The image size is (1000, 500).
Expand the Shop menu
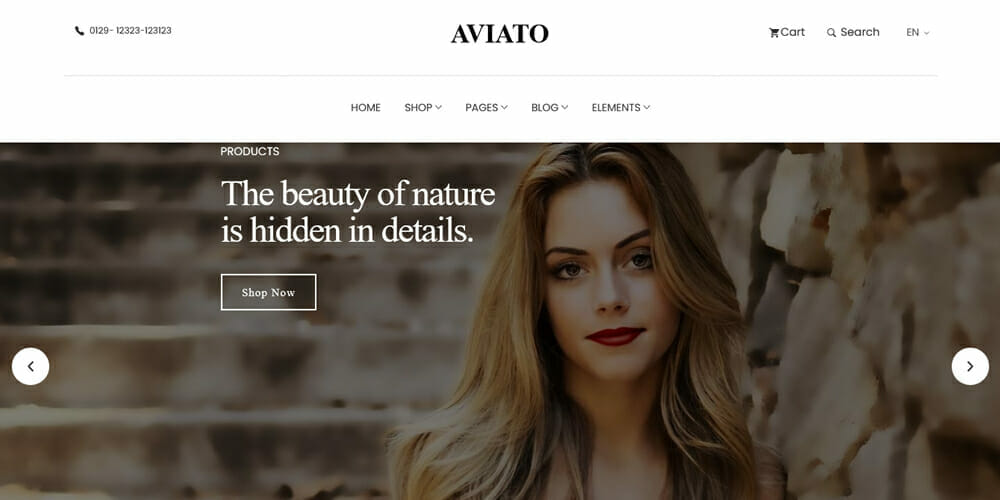click(423, 108)
